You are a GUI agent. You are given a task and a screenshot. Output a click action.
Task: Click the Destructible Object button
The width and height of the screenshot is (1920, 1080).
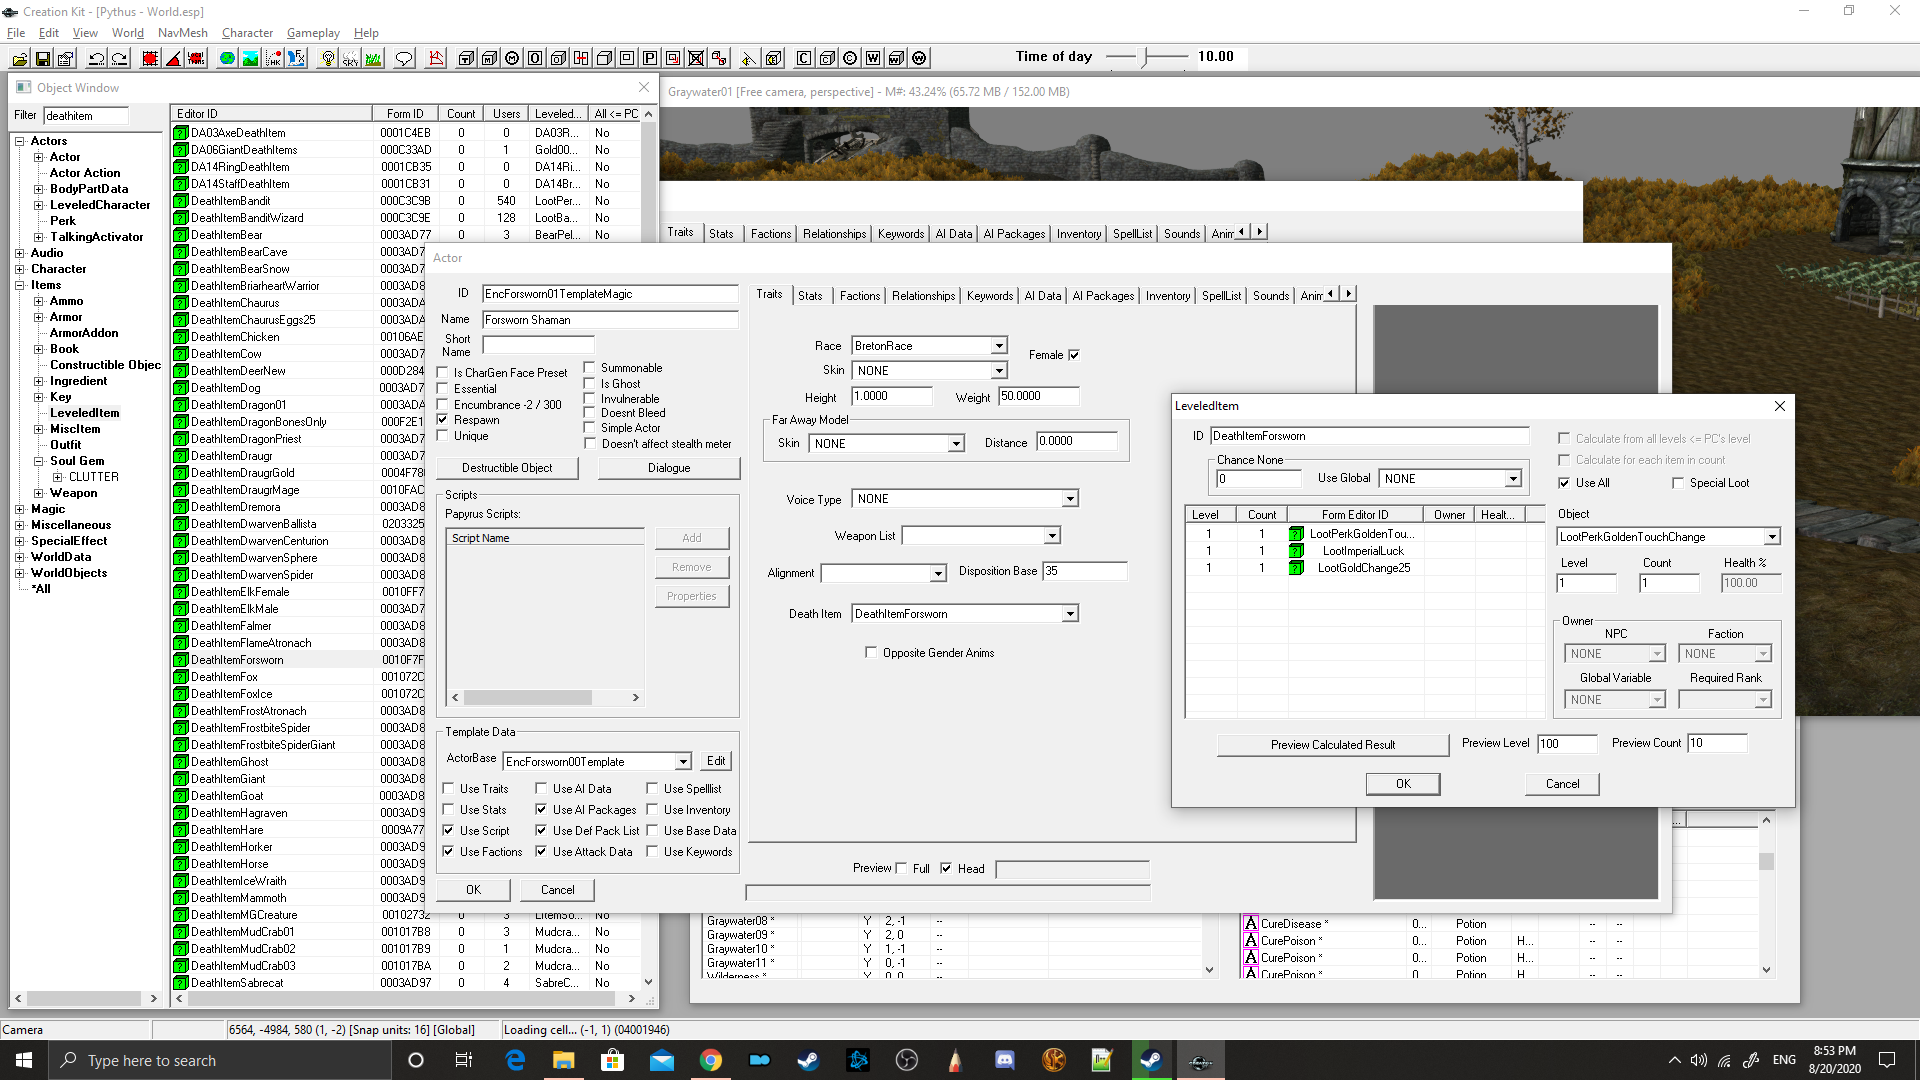[x=506, y=468]
